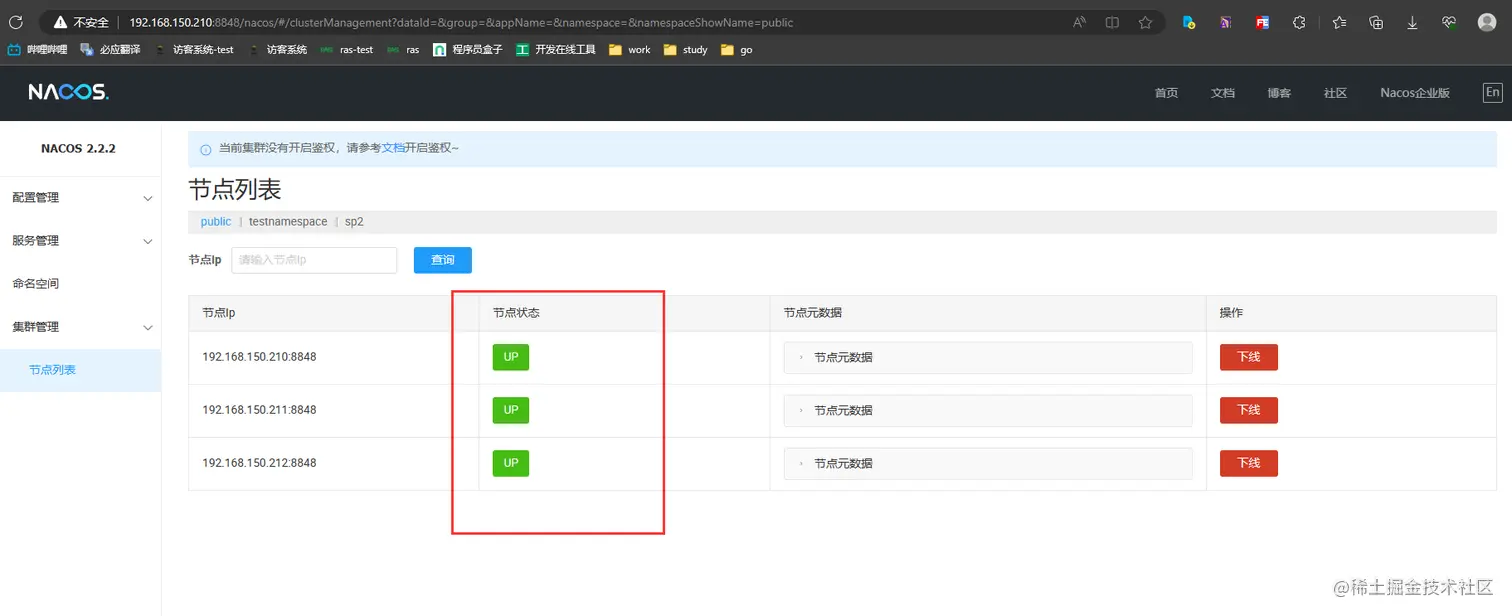Reload the page with the refresh icon

coord(16,22)
